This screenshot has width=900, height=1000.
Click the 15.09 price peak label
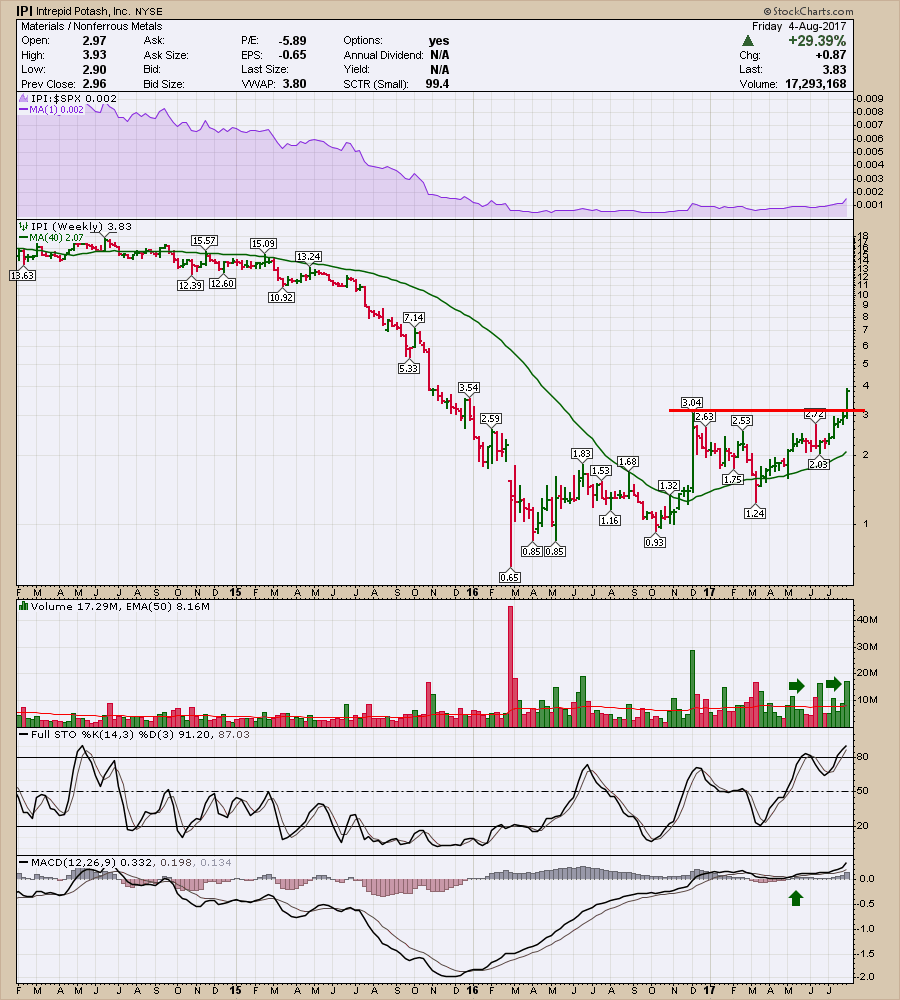tap(263, 244)
